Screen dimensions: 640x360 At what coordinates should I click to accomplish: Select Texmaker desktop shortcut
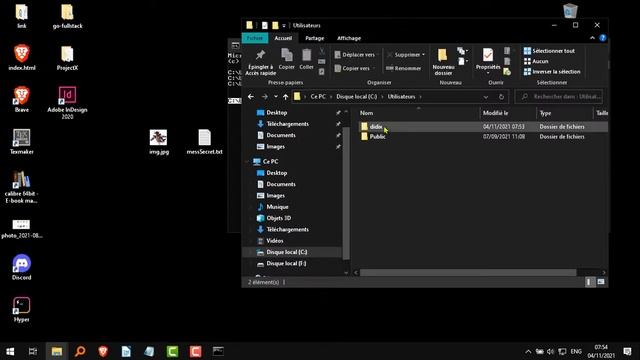[x=22, y=142]
